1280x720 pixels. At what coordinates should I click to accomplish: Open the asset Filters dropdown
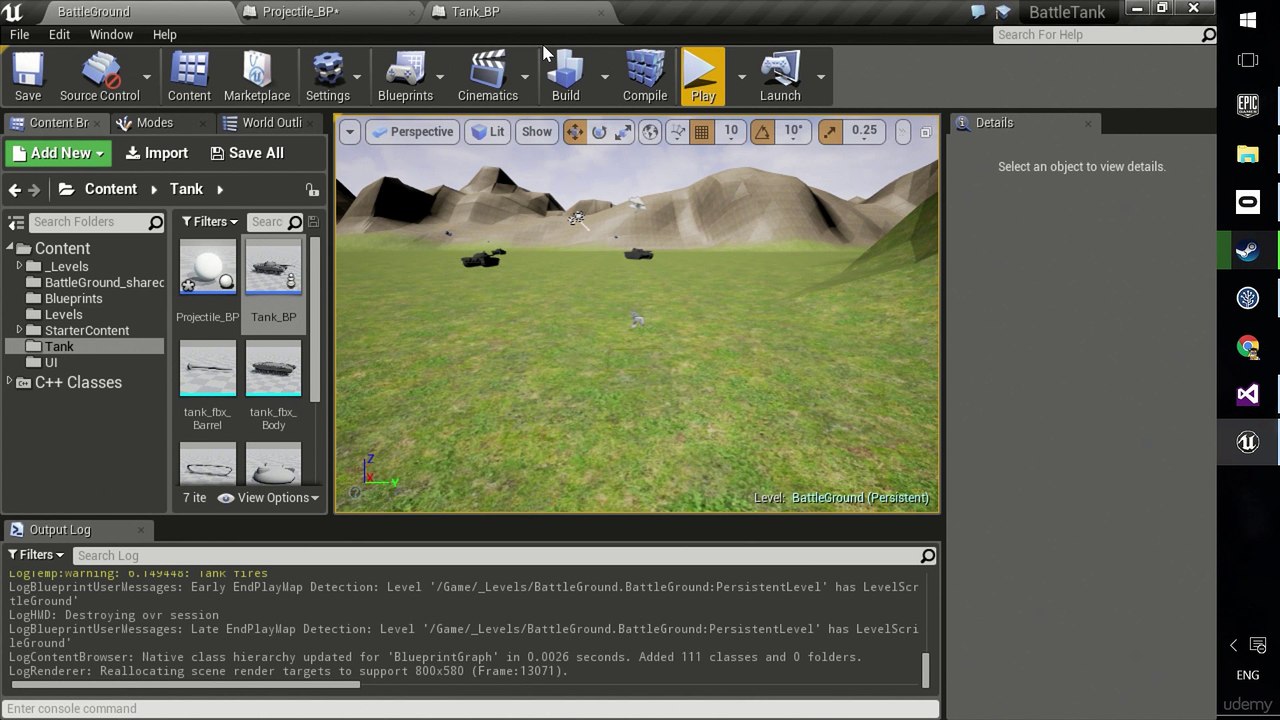click(209, 222)
